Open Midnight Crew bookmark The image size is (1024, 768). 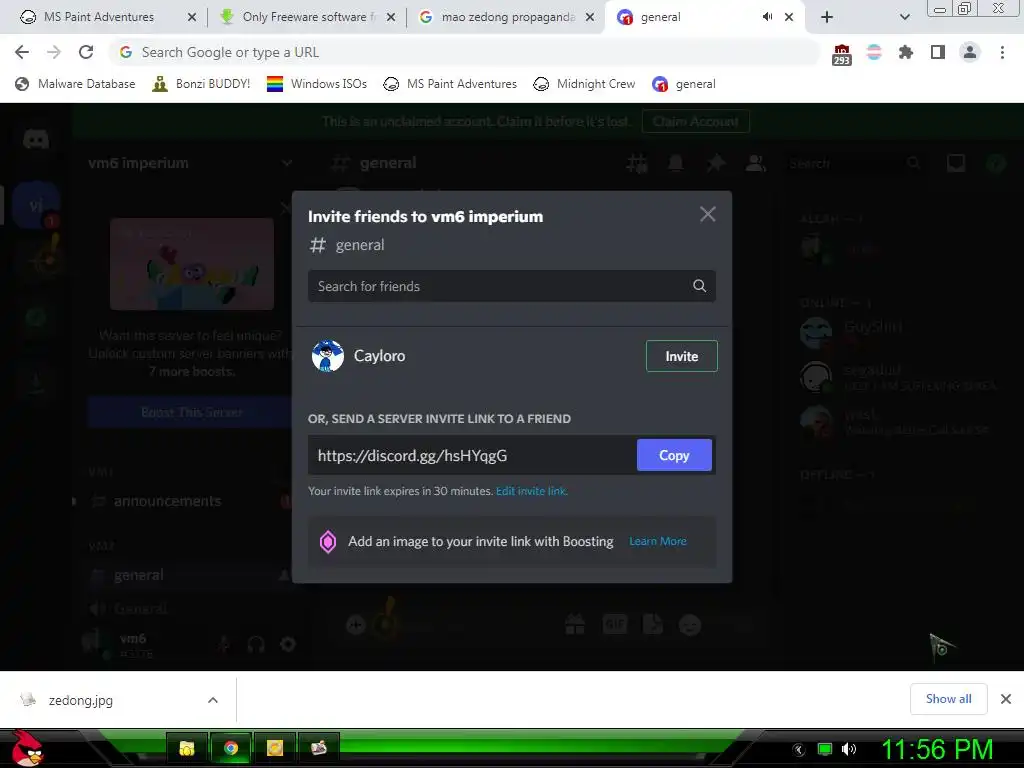click(x=584, y=84)
